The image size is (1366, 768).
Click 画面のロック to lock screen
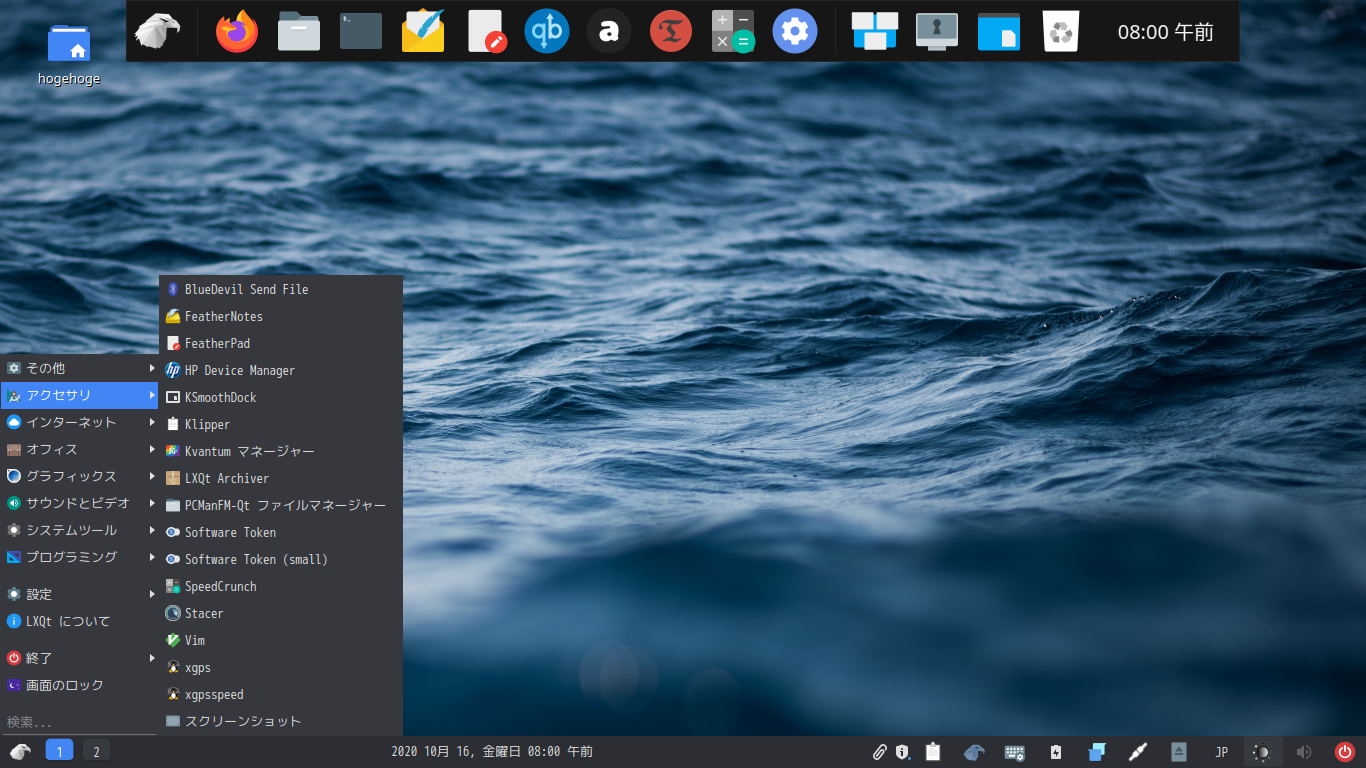pos(65,685)
